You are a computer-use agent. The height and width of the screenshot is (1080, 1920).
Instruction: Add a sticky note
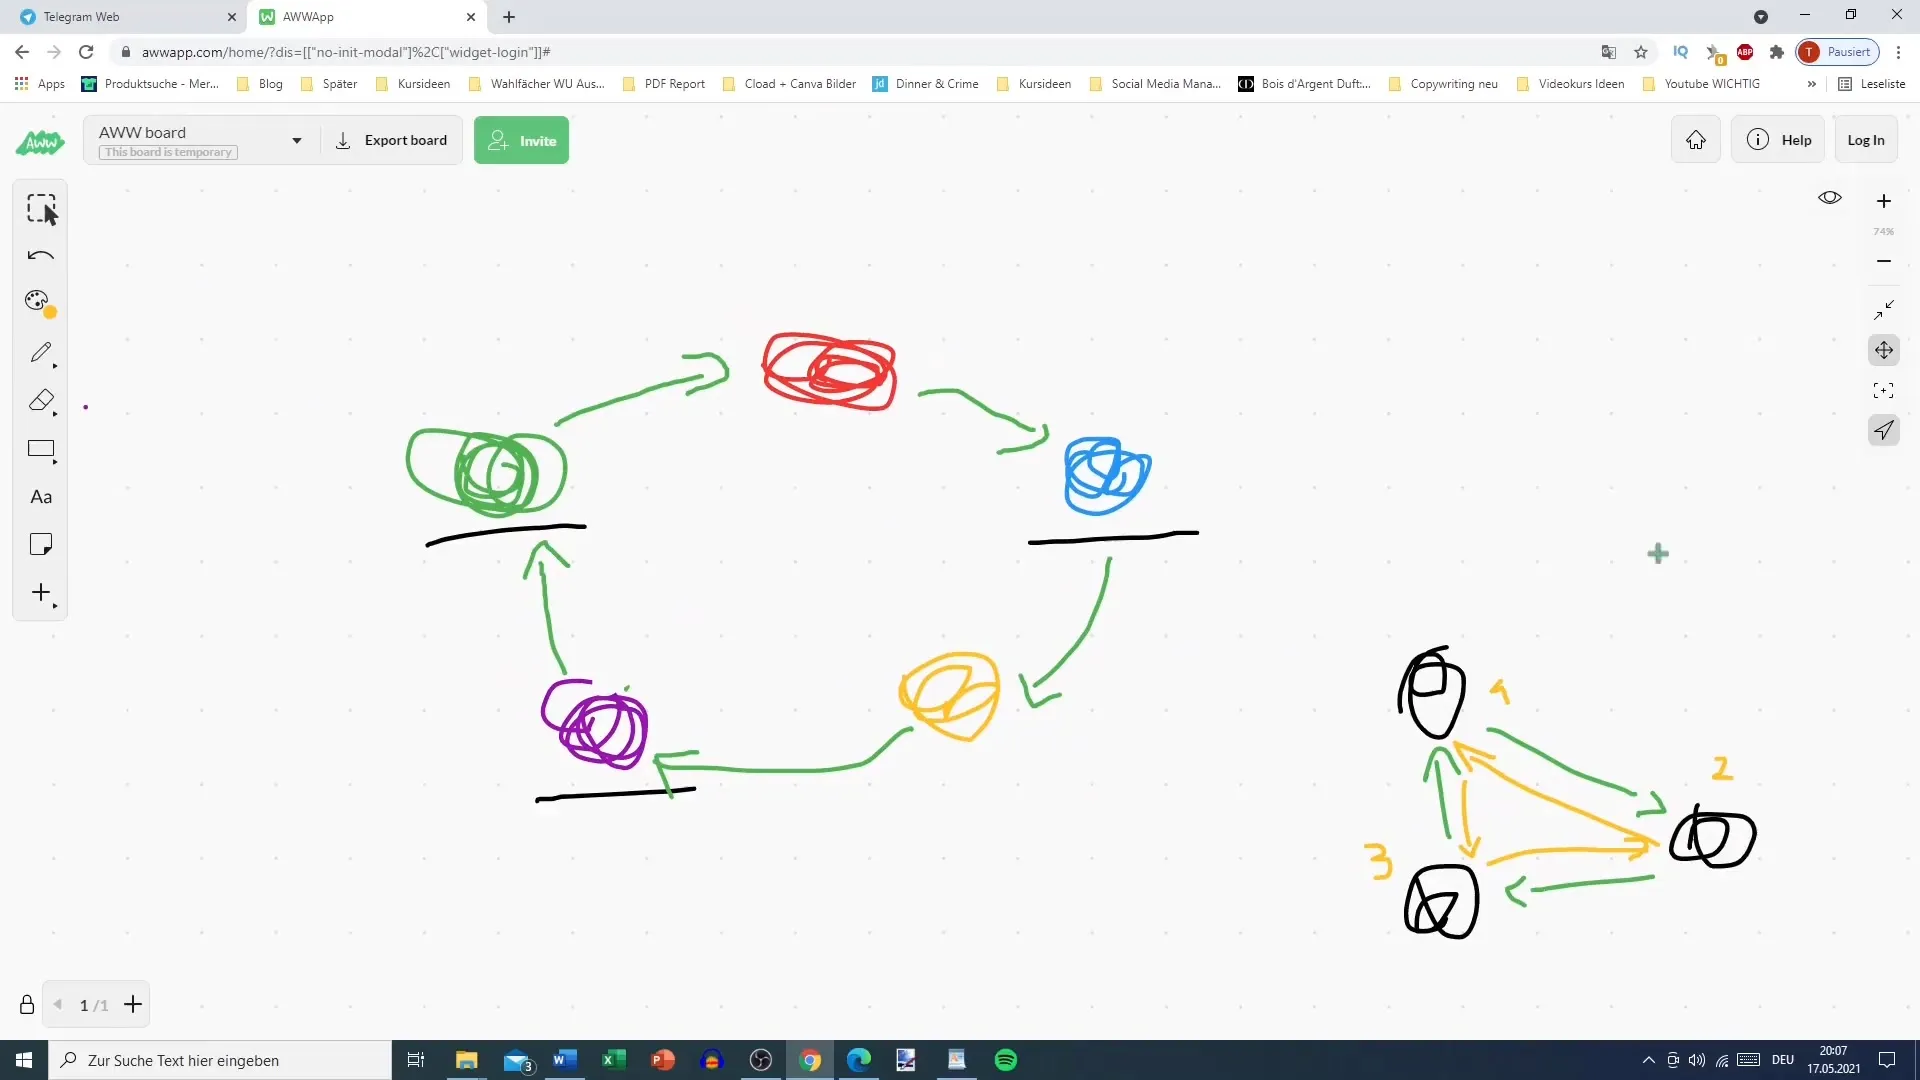coord(41,545)
